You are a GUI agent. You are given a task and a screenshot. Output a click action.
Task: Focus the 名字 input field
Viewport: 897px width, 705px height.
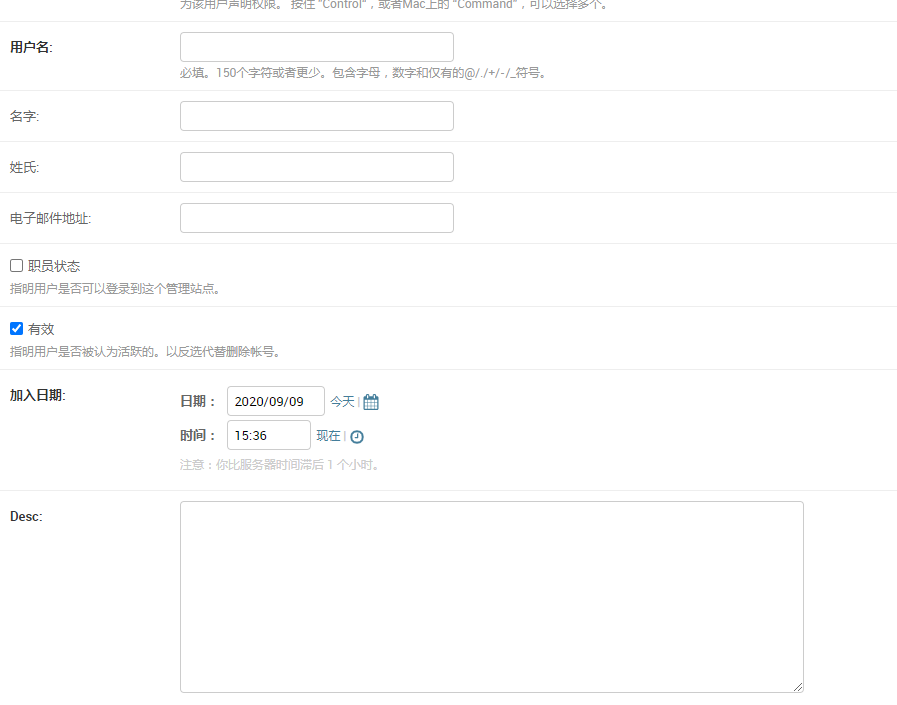point(317,116)
